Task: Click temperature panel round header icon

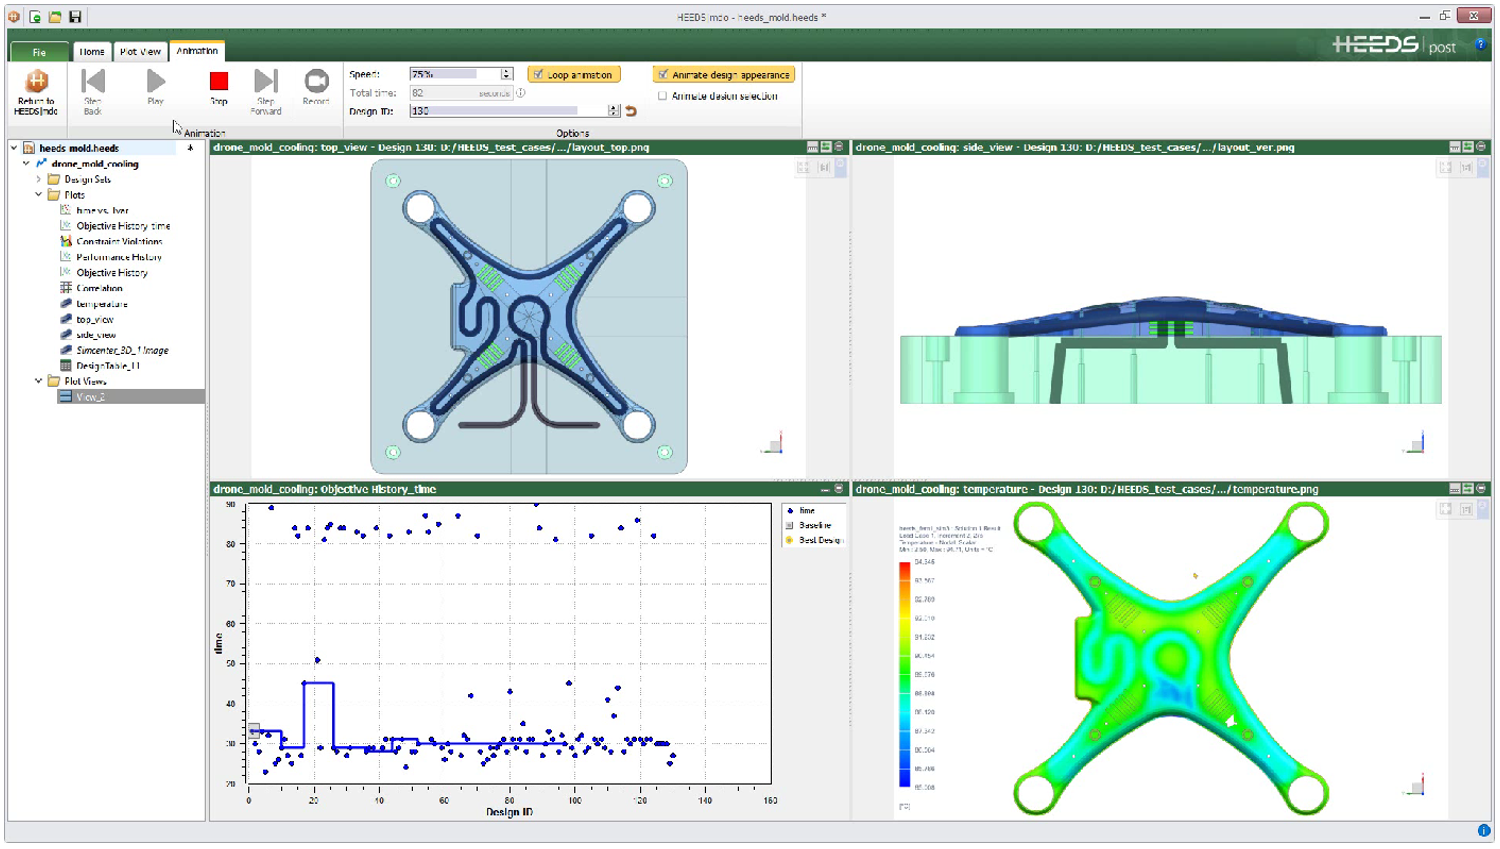Action: [x=1481, y=489]
